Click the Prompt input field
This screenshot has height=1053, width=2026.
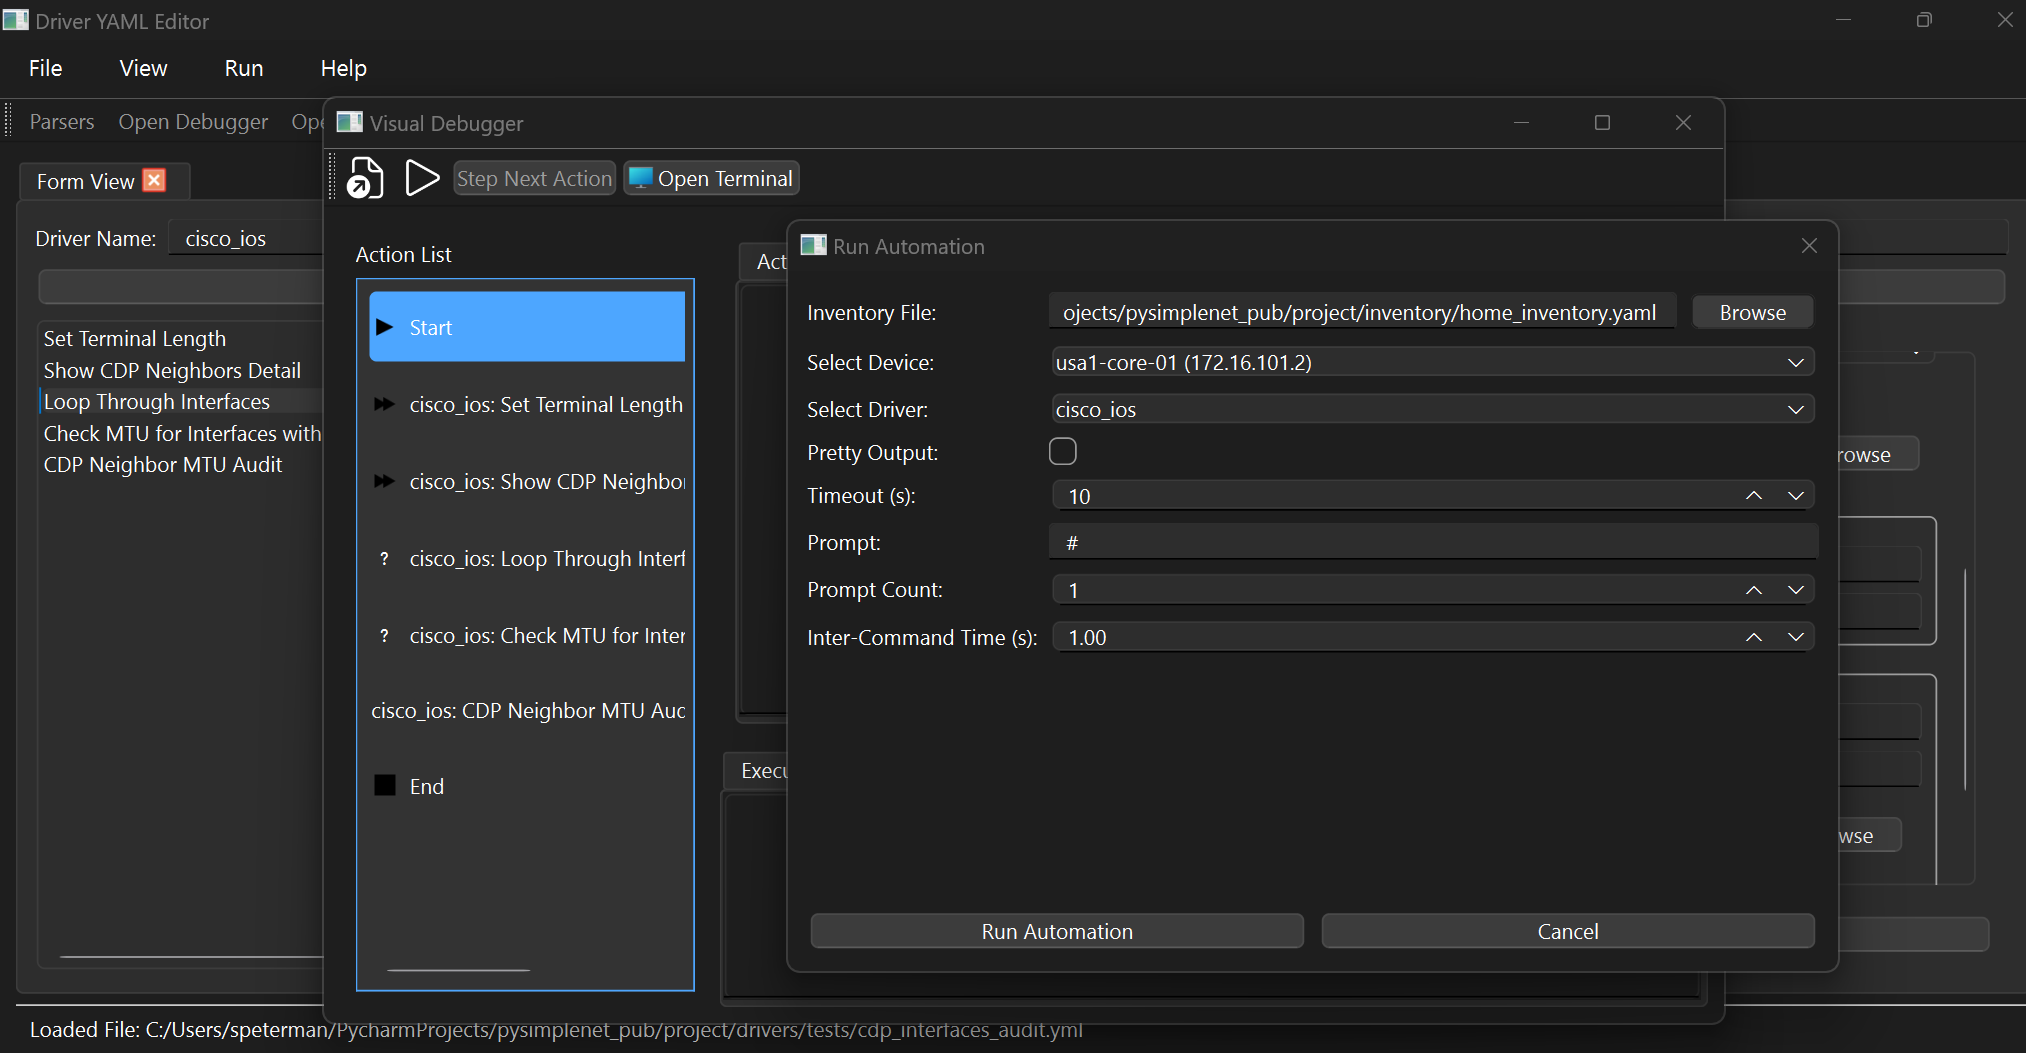(1432, 542)
